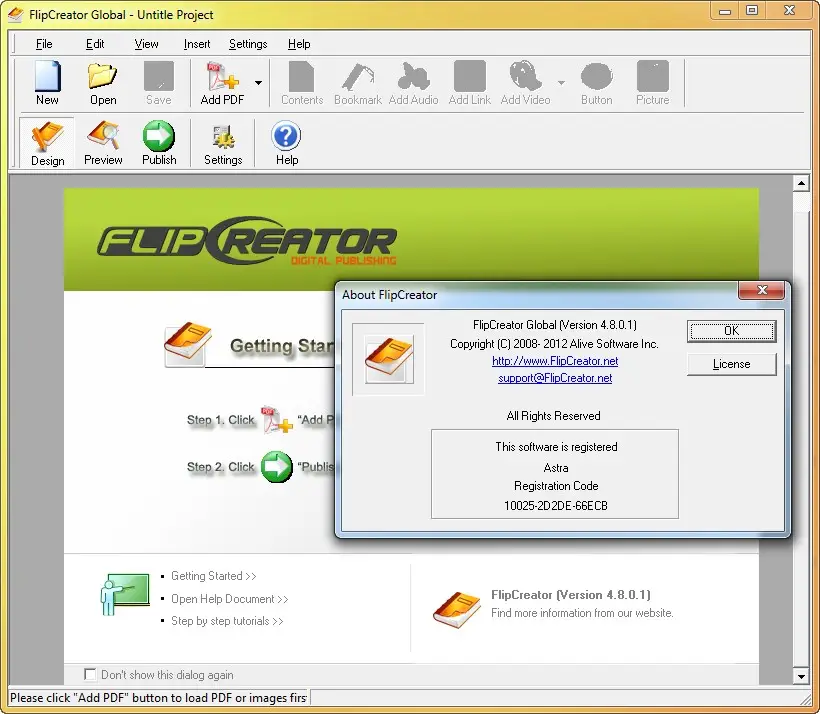The height and width of the screenshot is (714, 820).
Task: Minimize the FlipCreator Global window
Action: [x=725, y=11]
